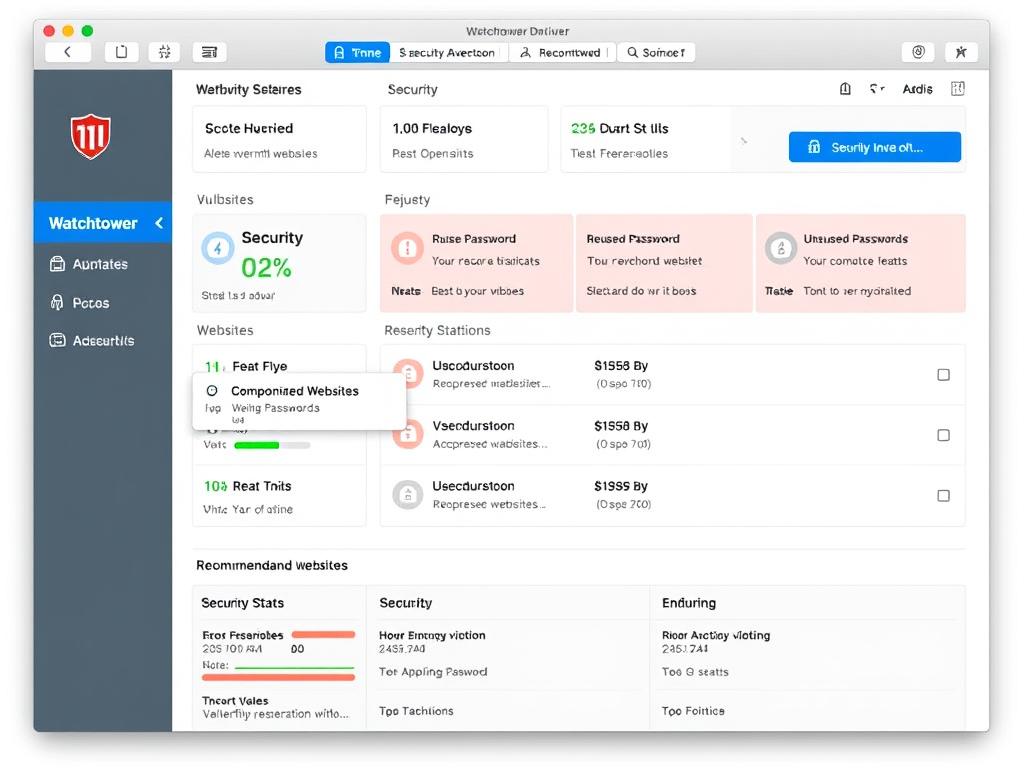Screen dimensions: 1024x768
Task: Expand the small arrow beside Durrt St ills
Action: coord(744,140)
